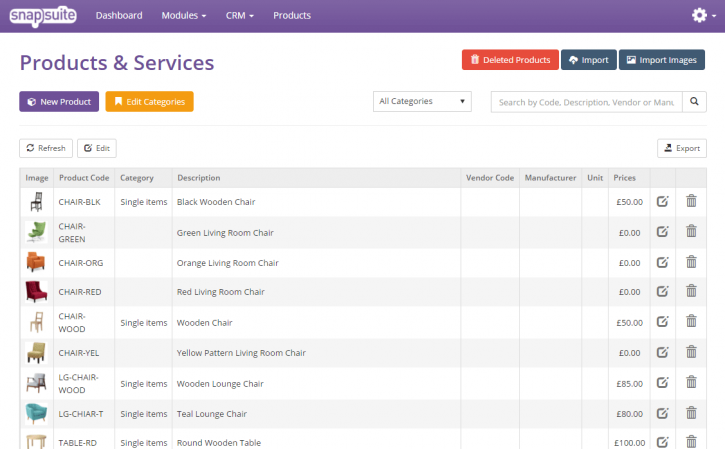Click the Deleted Products button
725x449 pixels.
(x=510, y=60)
